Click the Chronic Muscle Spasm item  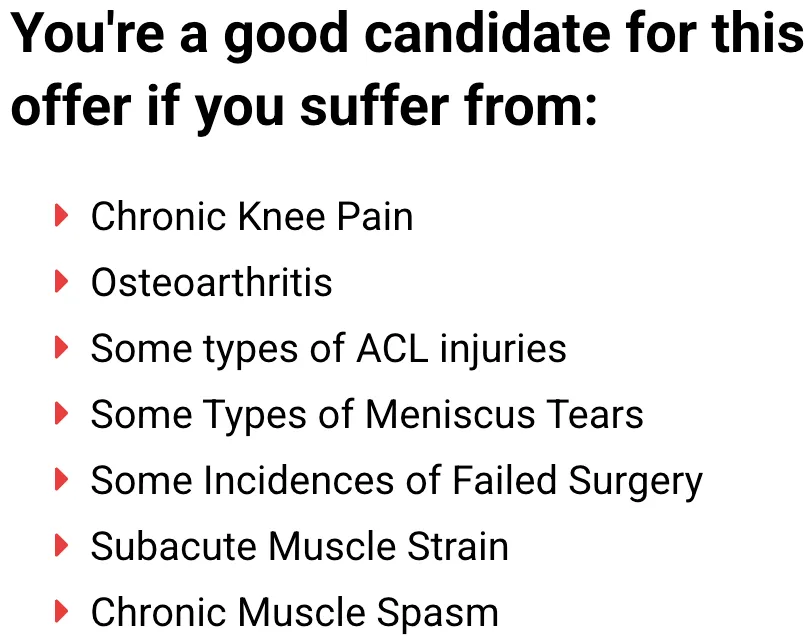point(295,614)
